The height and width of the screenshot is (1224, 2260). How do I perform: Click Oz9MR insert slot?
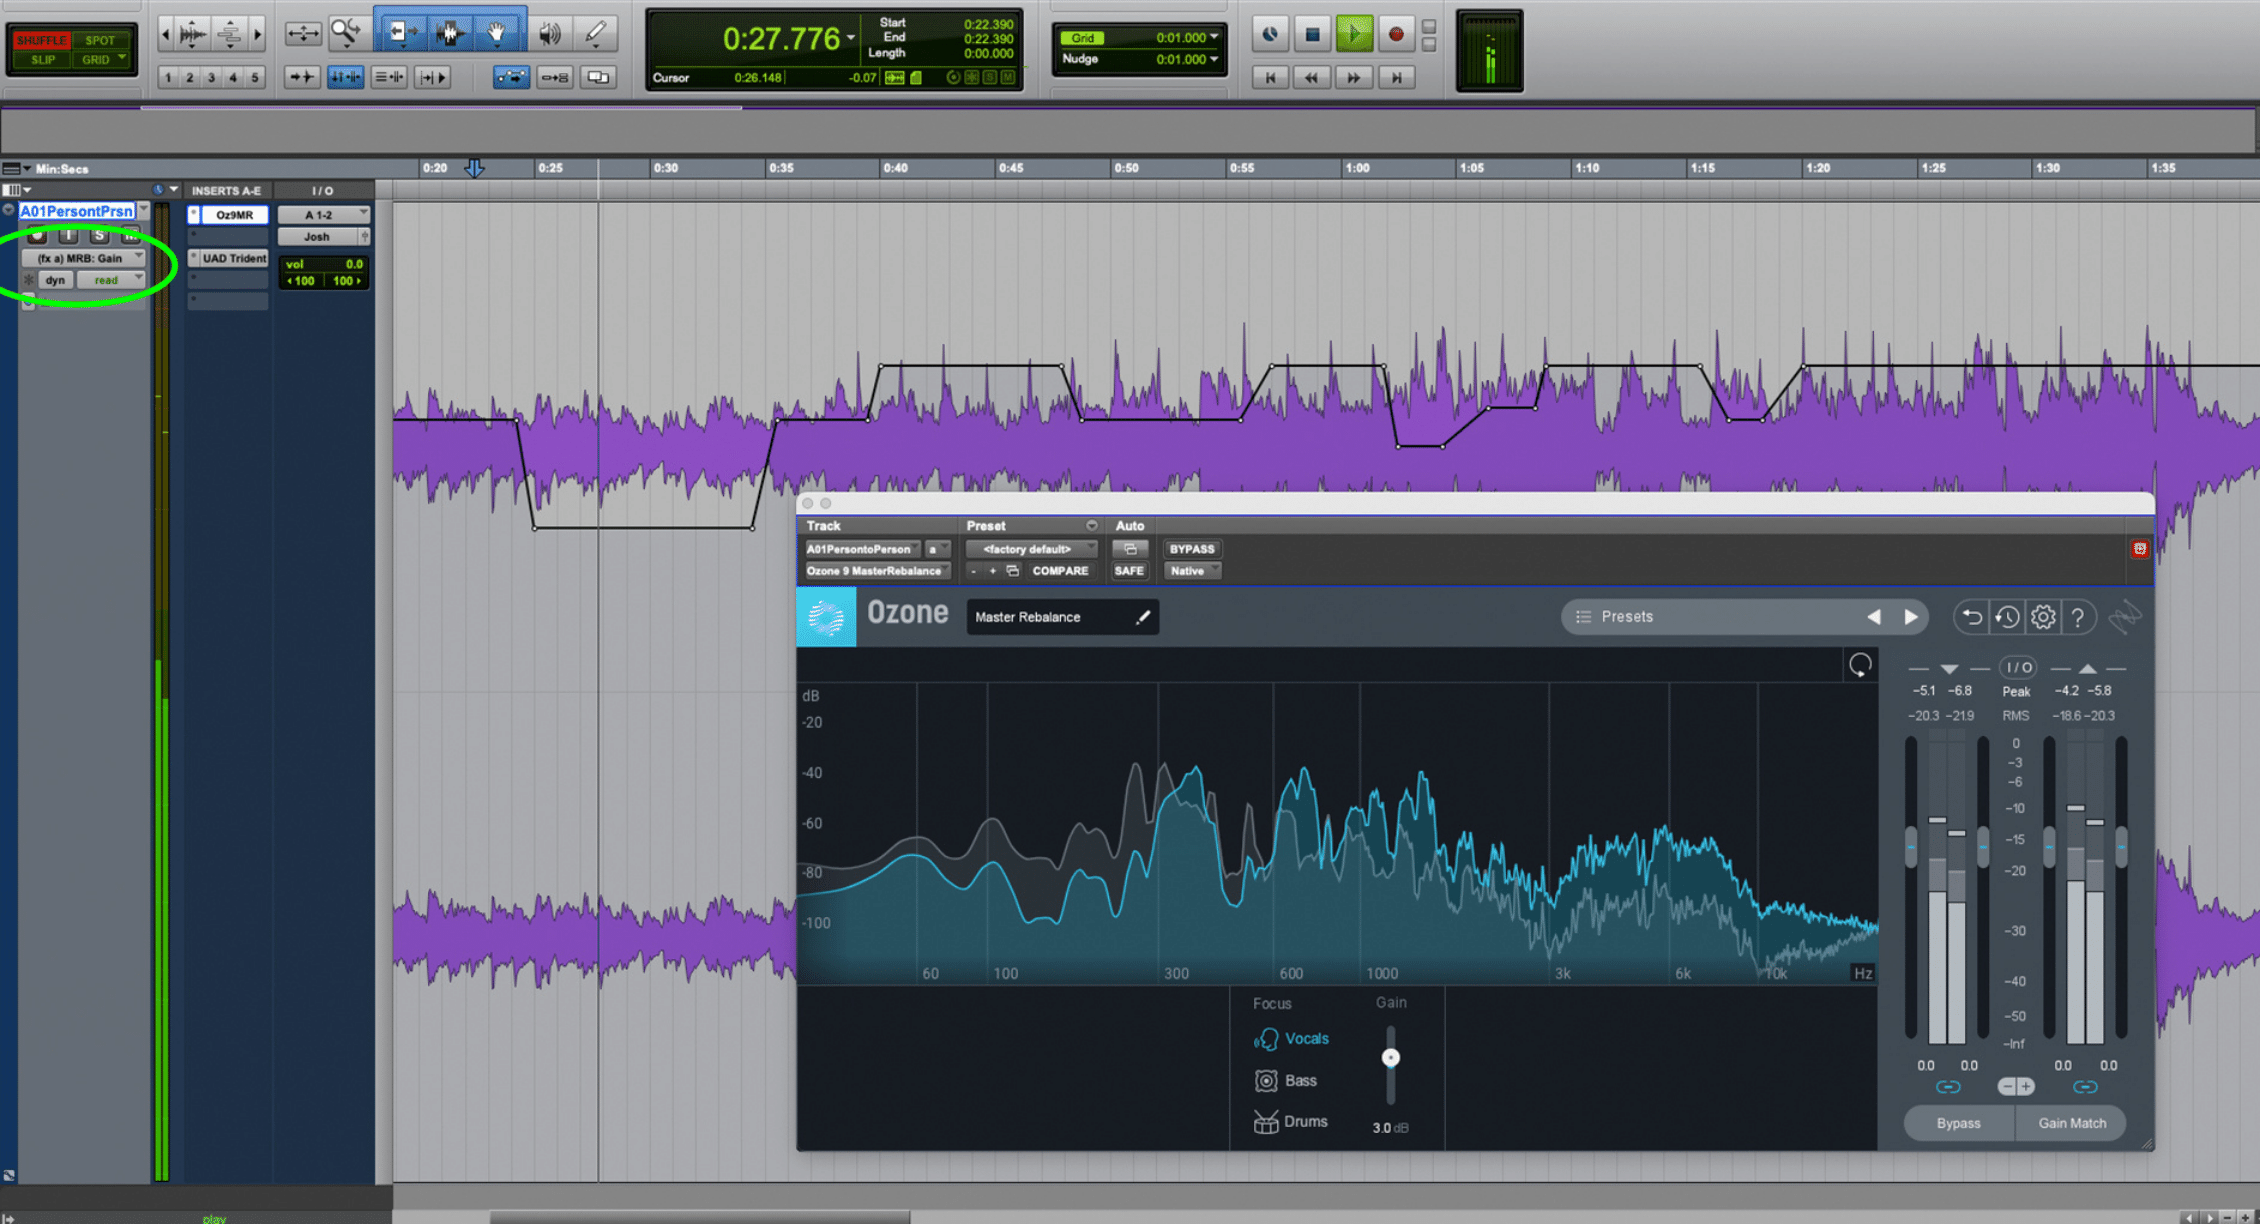pyautogui.click(x=235, y=215)
